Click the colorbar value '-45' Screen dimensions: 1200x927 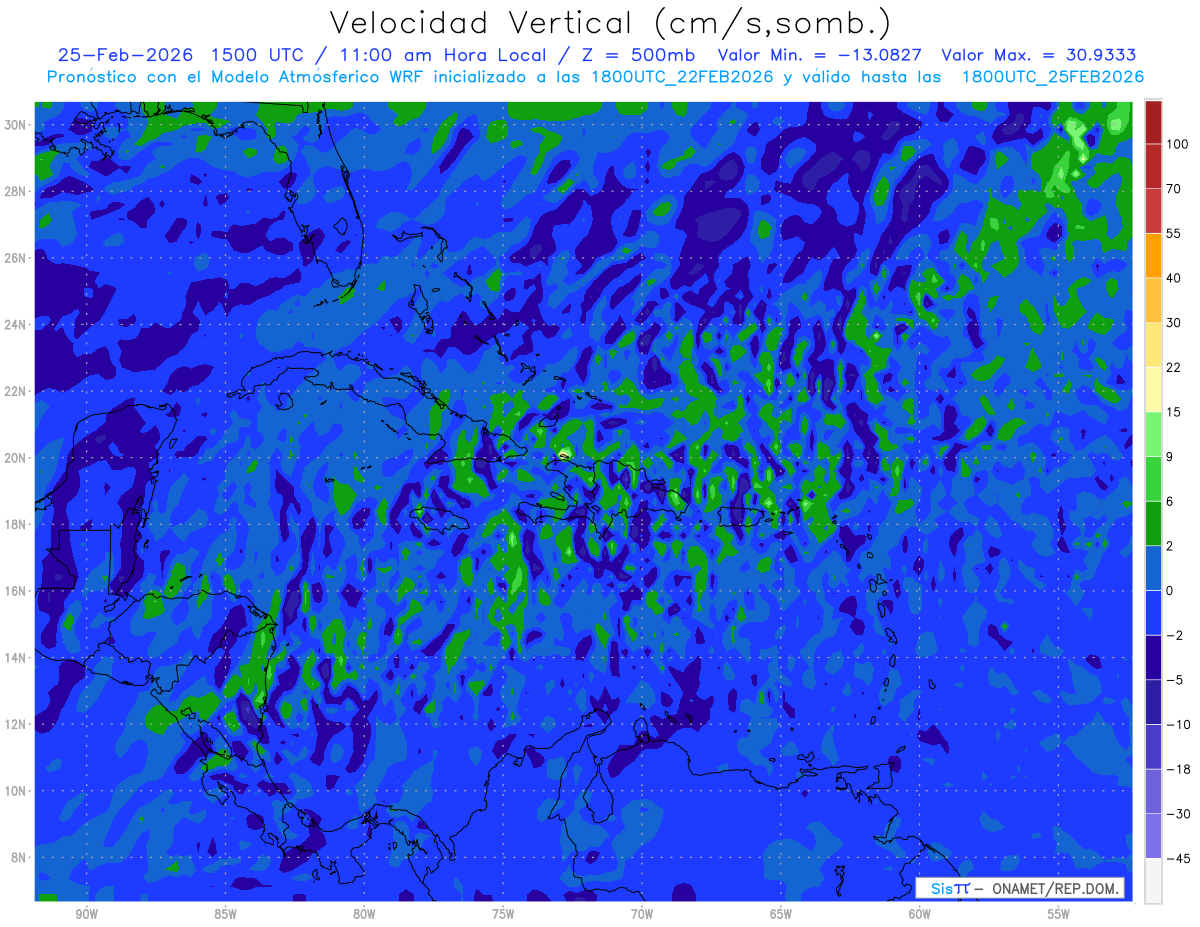pyautogui.click(x=1178, y=858)
